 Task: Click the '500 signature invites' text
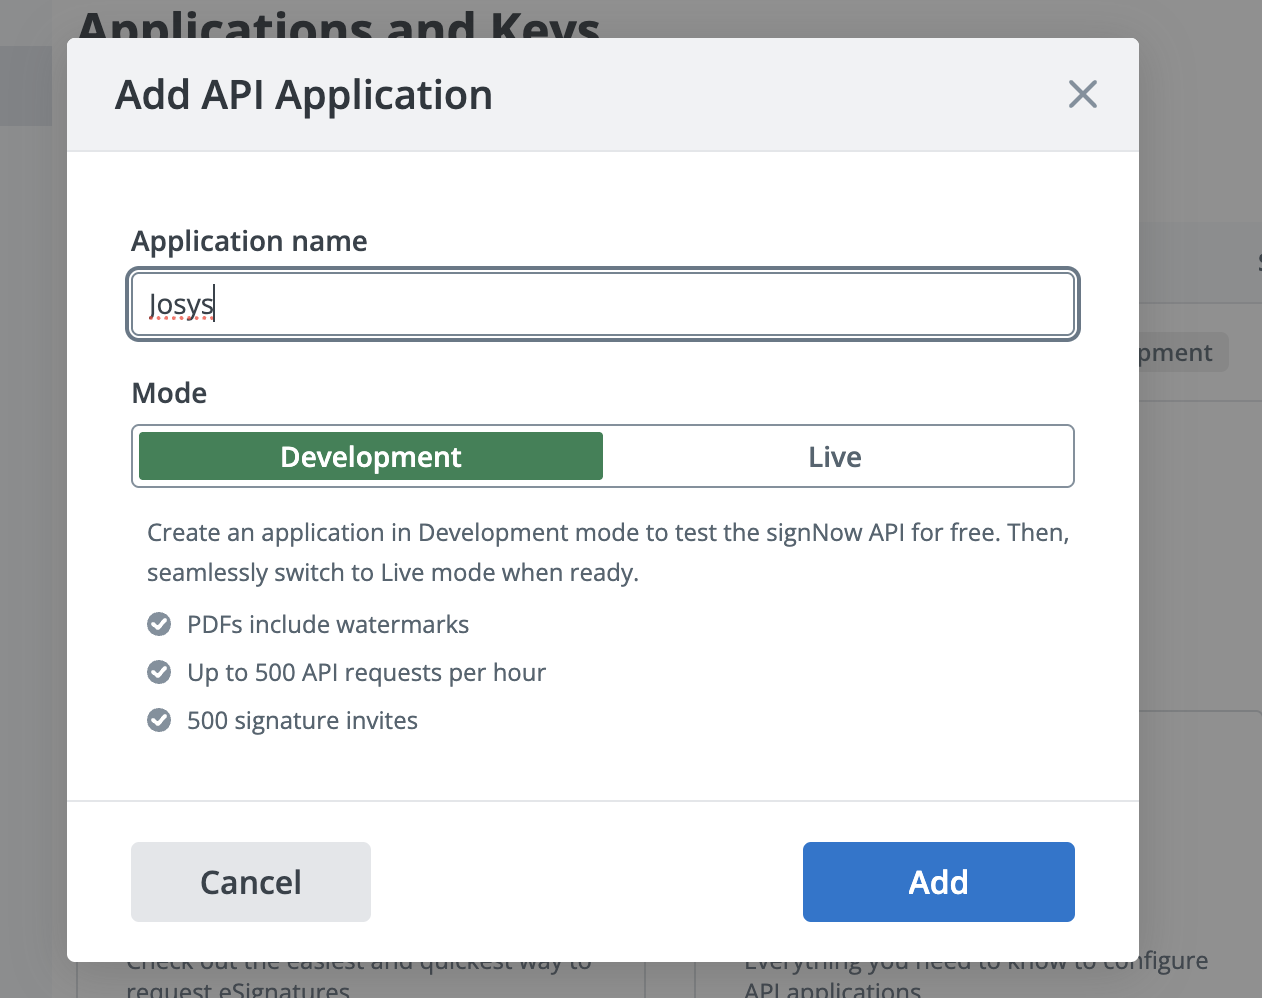[302, 721]
